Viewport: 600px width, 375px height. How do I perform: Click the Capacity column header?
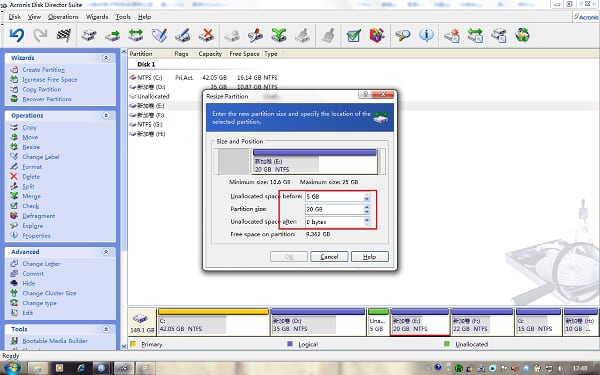click(x=210, y=54)
